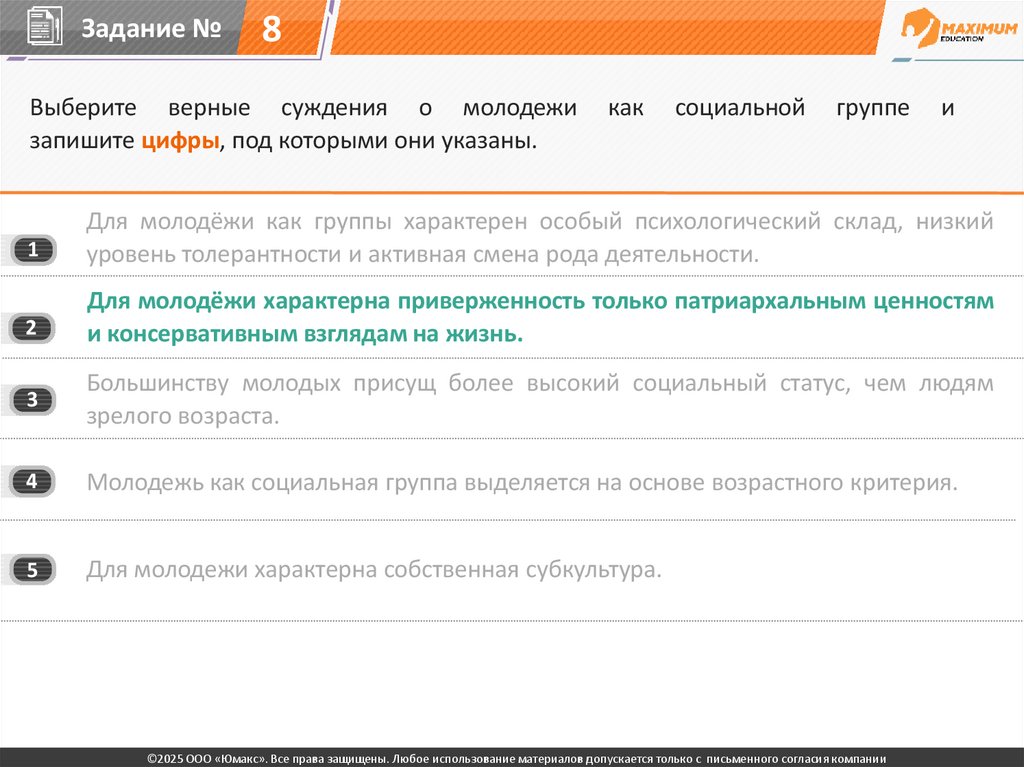The image size is (1024, 767).
Task: Select answer number badge 5
Action: tap(32, 570)
